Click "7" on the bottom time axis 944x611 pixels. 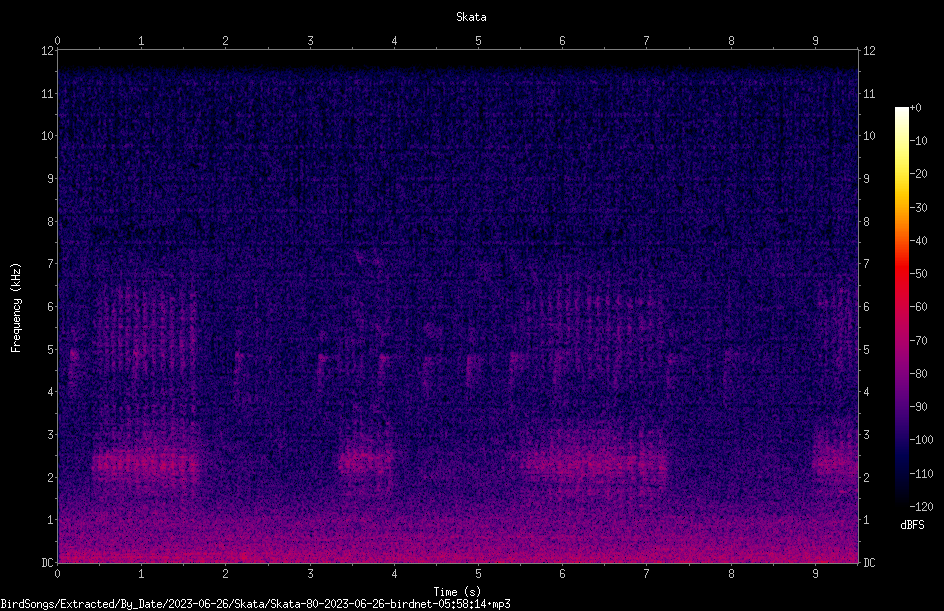pos(647,574)
